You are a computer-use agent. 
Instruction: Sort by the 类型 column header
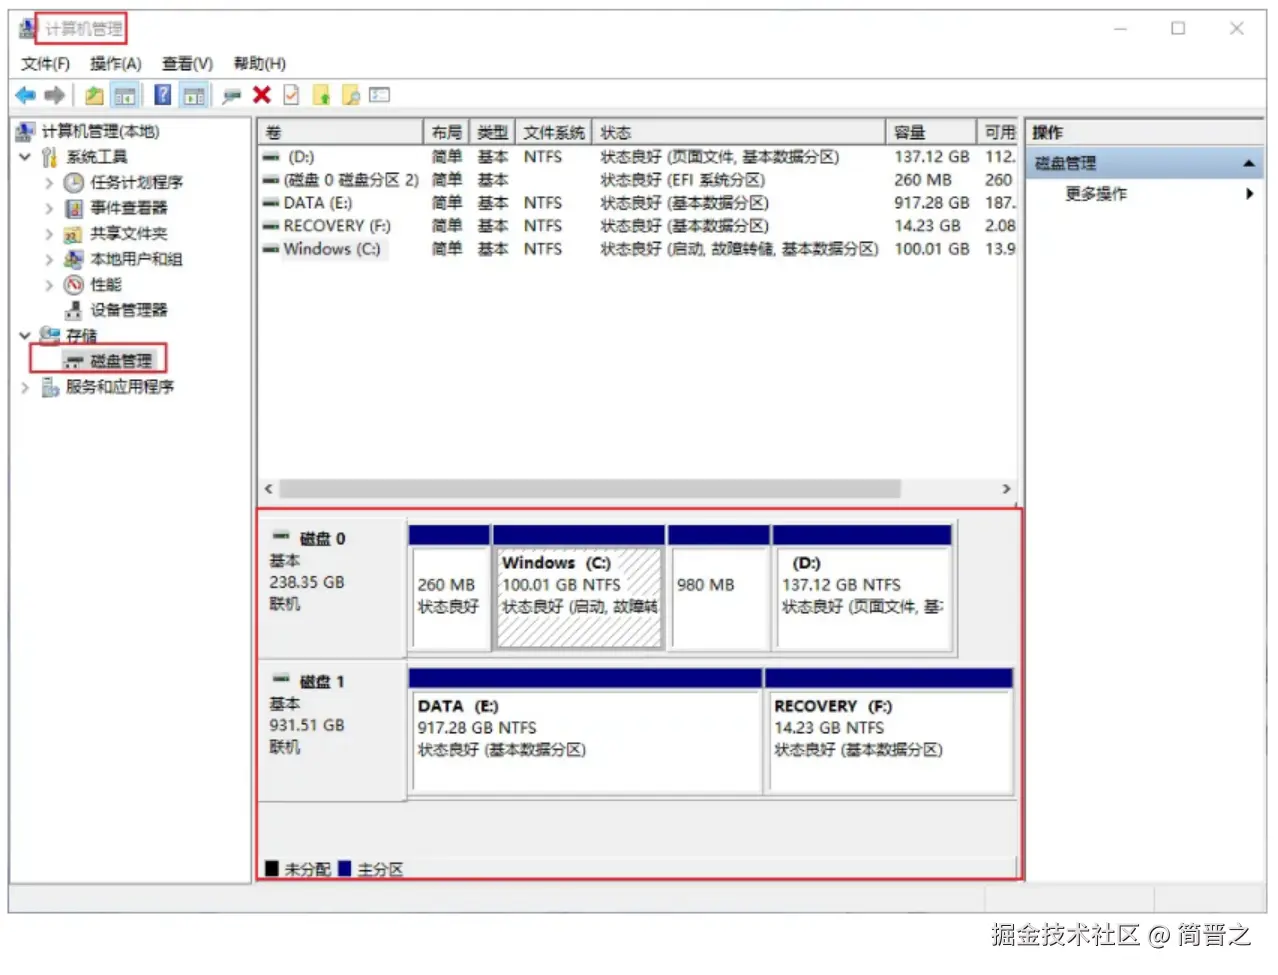coord(492,132)
